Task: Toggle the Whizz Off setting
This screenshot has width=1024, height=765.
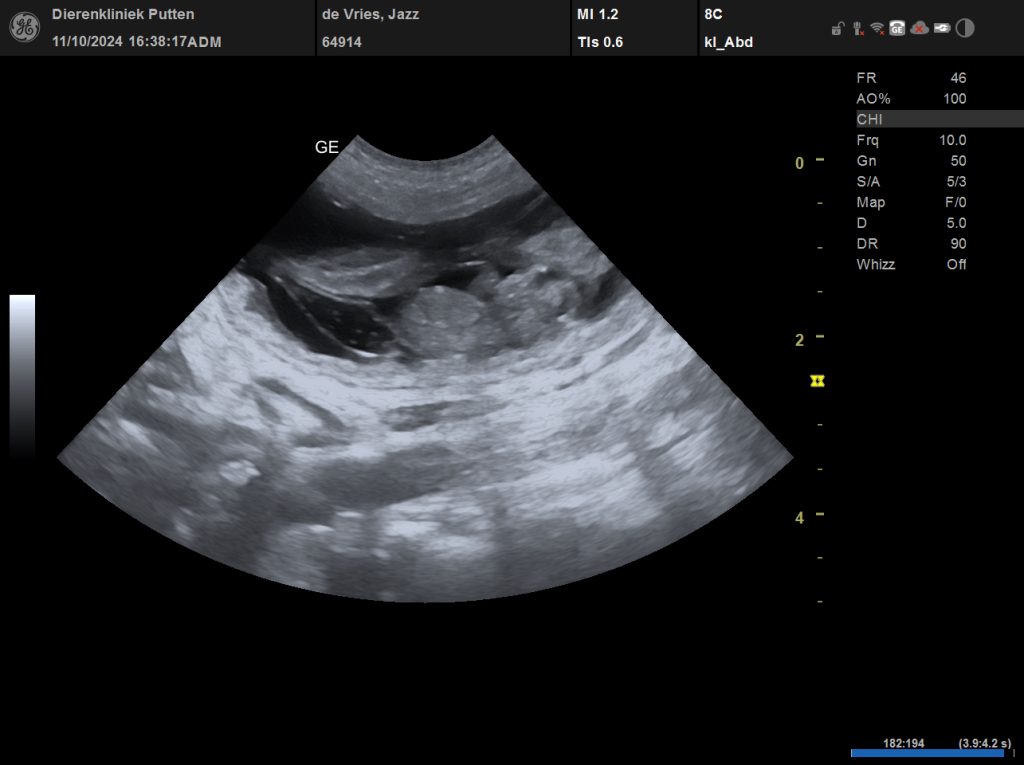Action: (x=911, y=265)
